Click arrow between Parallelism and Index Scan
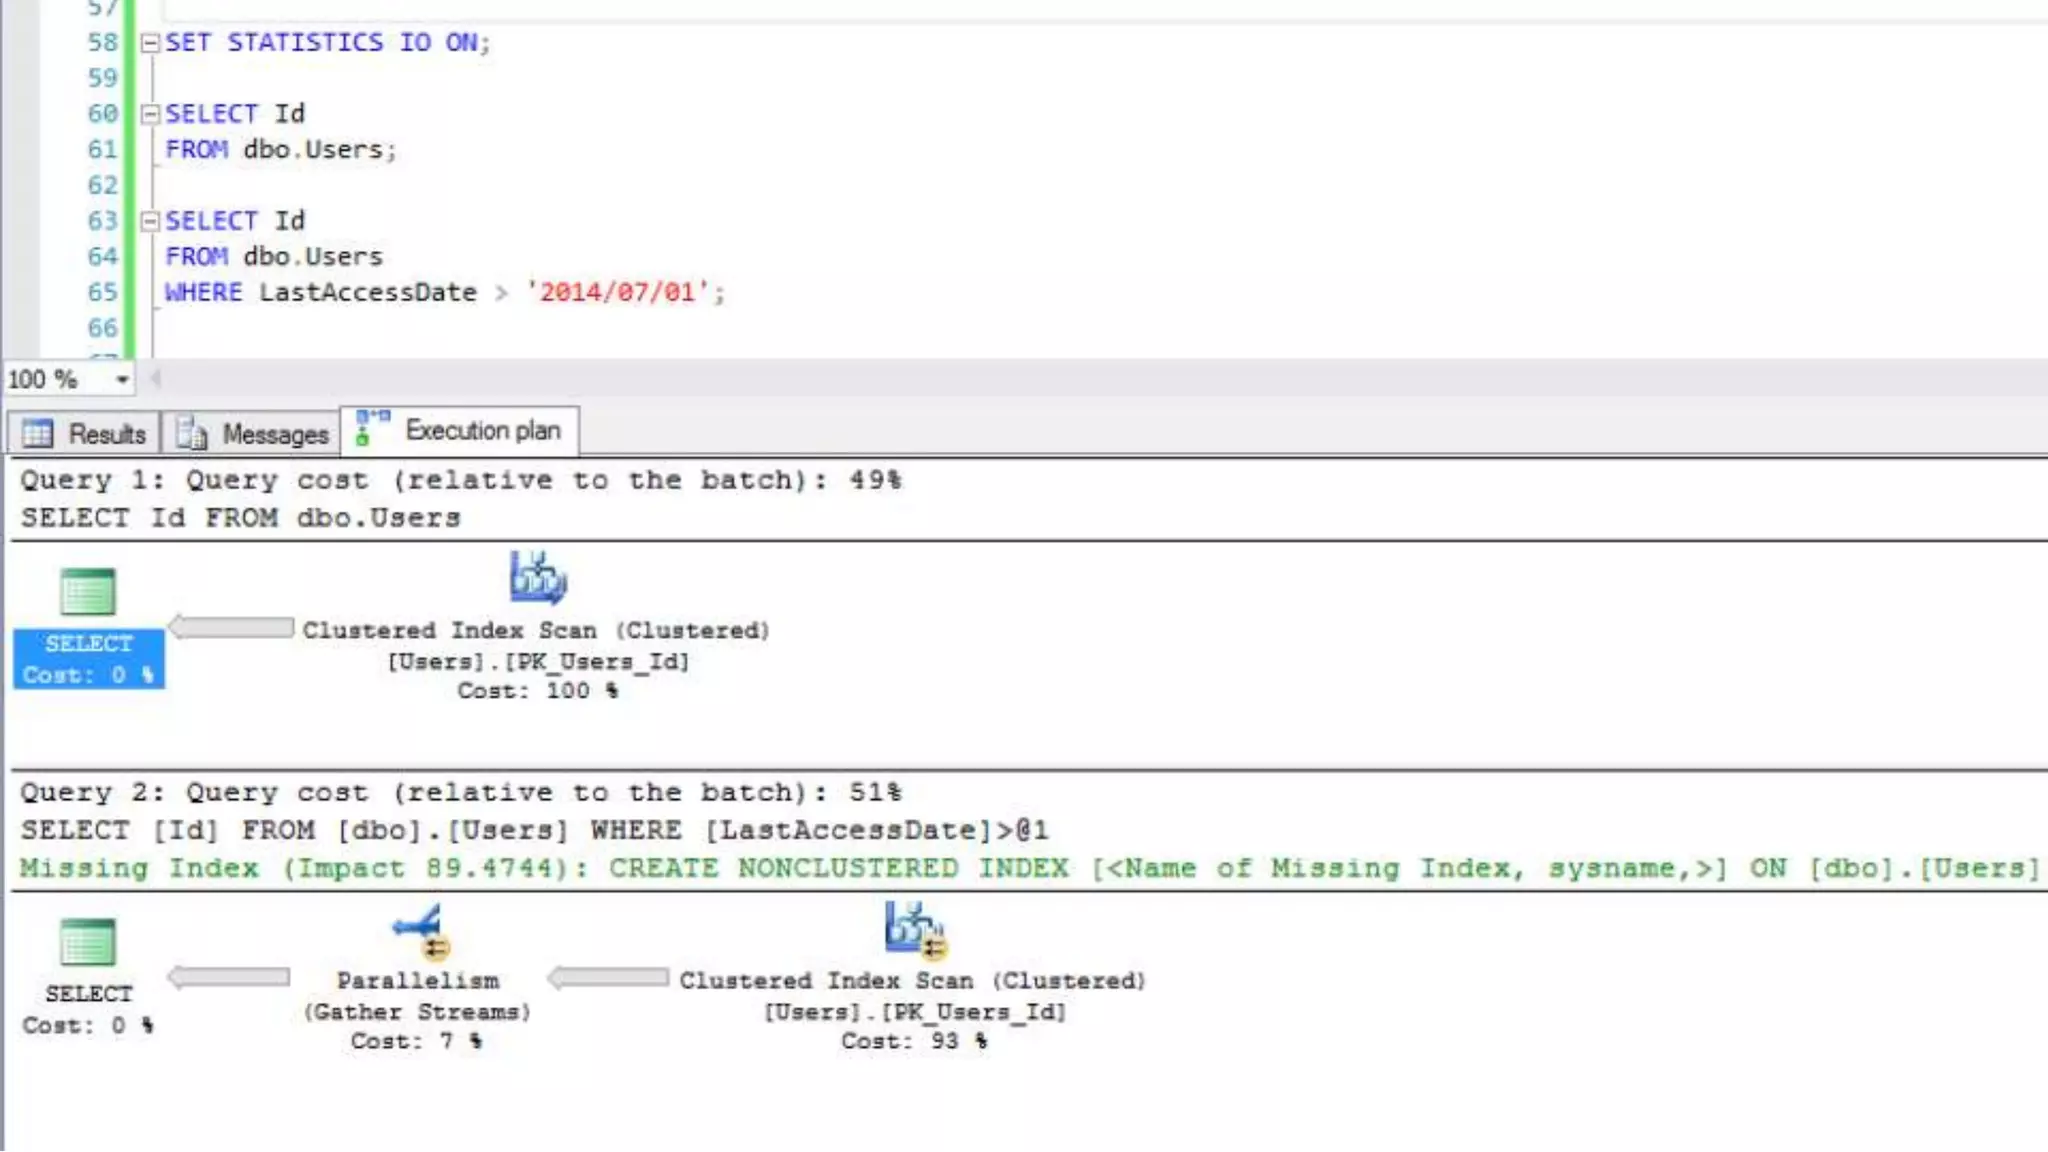The width and height of the screenshot is (2048, 1152). 608,978
